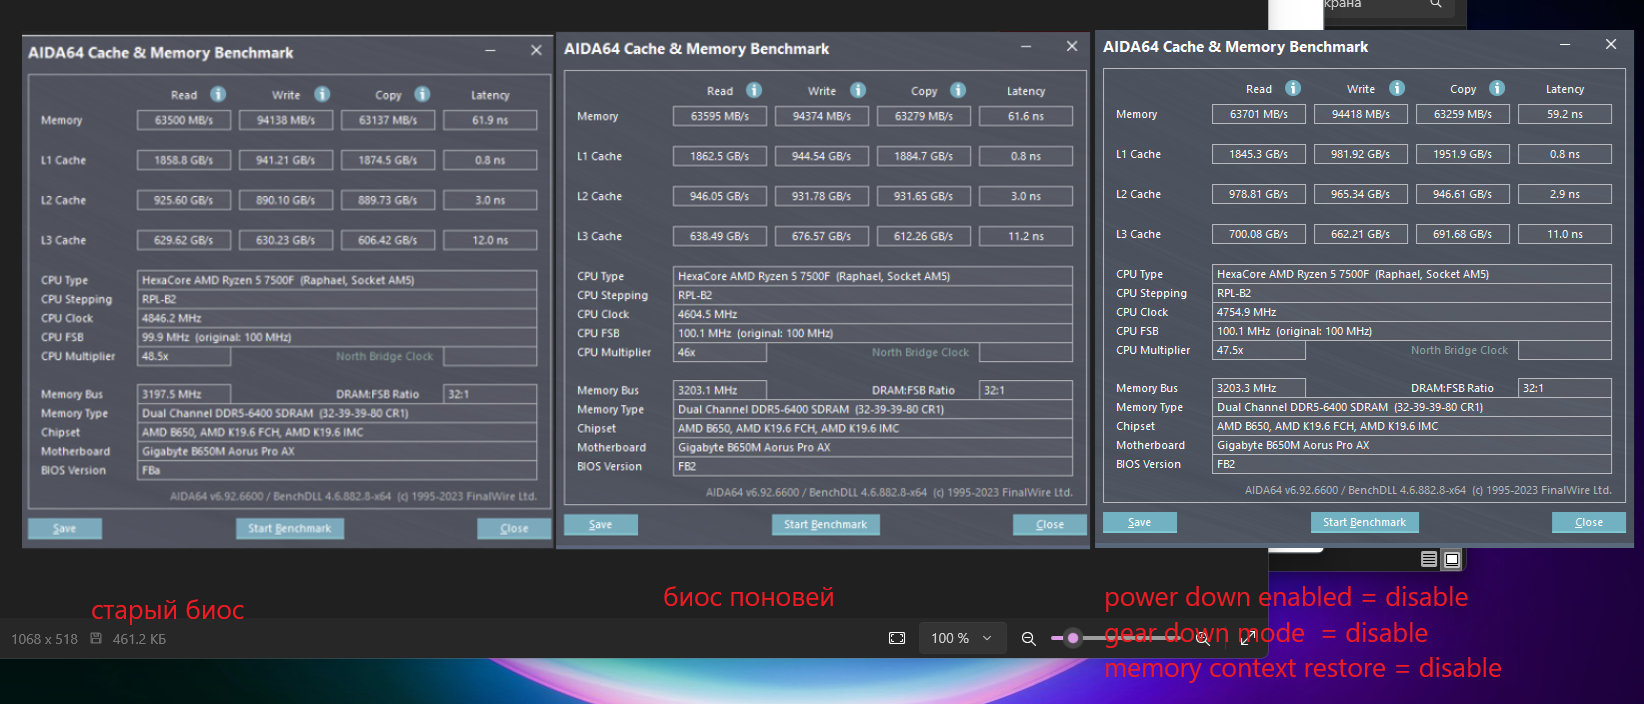The height and width of the screenshot is (721, 1644).
Task: Click the disk icon beside the file size
Action: pos(96,638)
